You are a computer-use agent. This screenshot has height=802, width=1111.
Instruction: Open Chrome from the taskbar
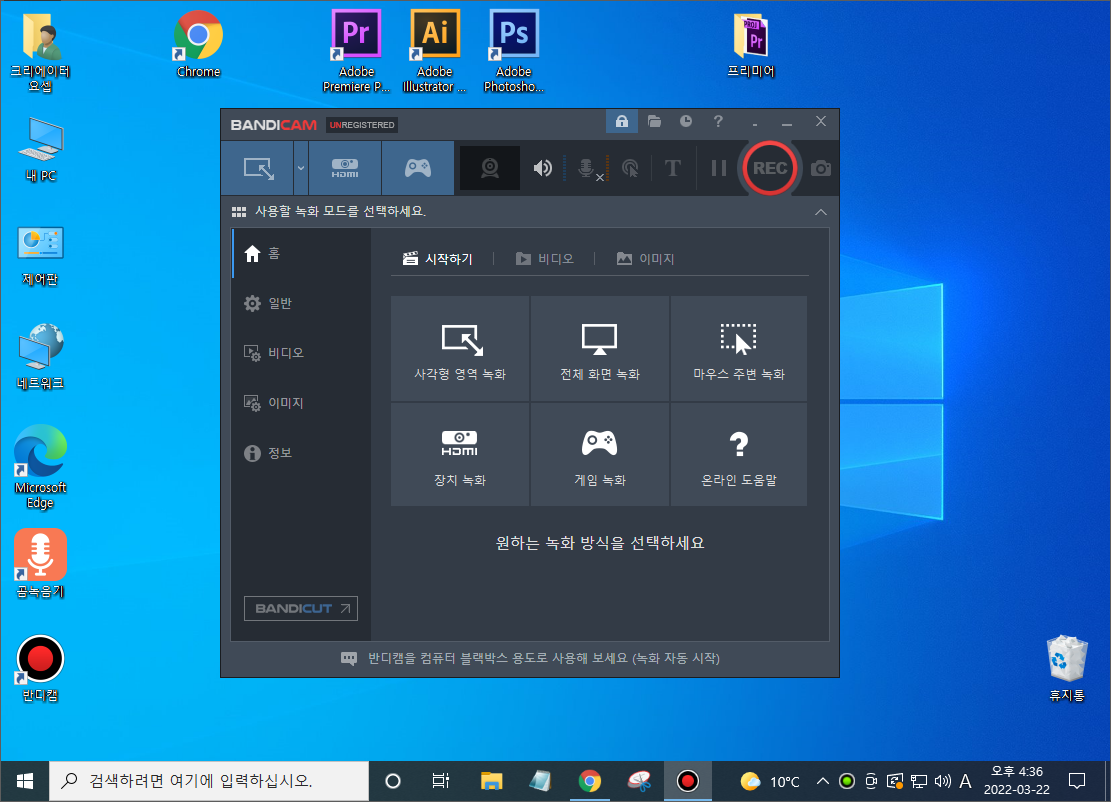pyautogui.click(x=590, y=781)
